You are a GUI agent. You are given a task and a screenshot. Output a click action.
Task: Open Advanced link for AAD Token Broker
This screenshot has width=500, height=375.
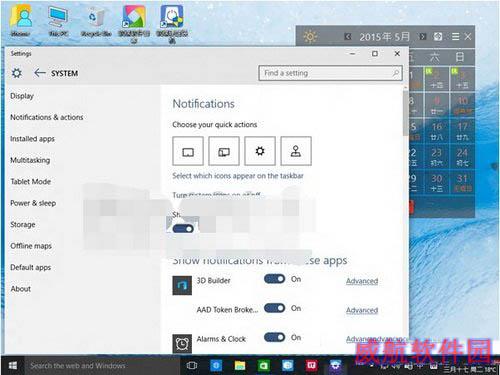click(362, 310)
